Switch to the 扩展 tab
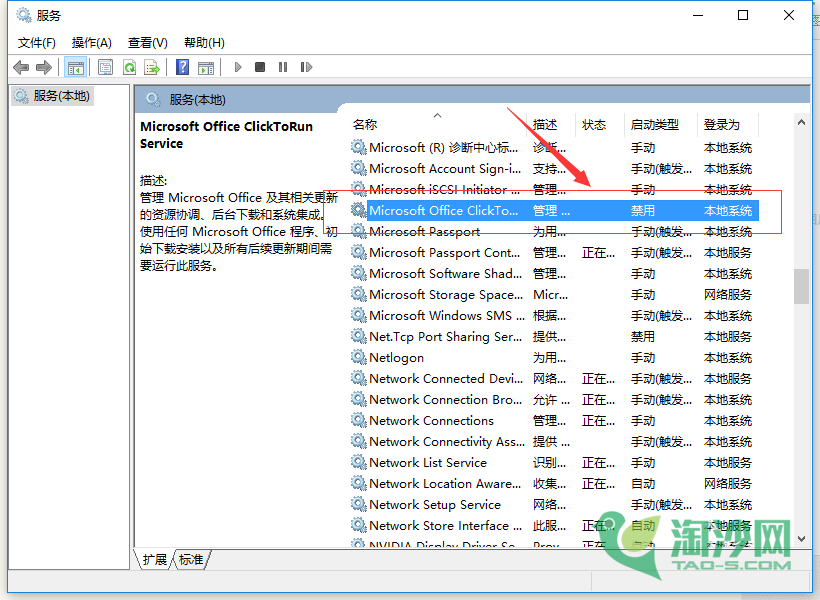The height and width of the screenshot is (600, 820). pyautogui.click(x=154, y=559)
